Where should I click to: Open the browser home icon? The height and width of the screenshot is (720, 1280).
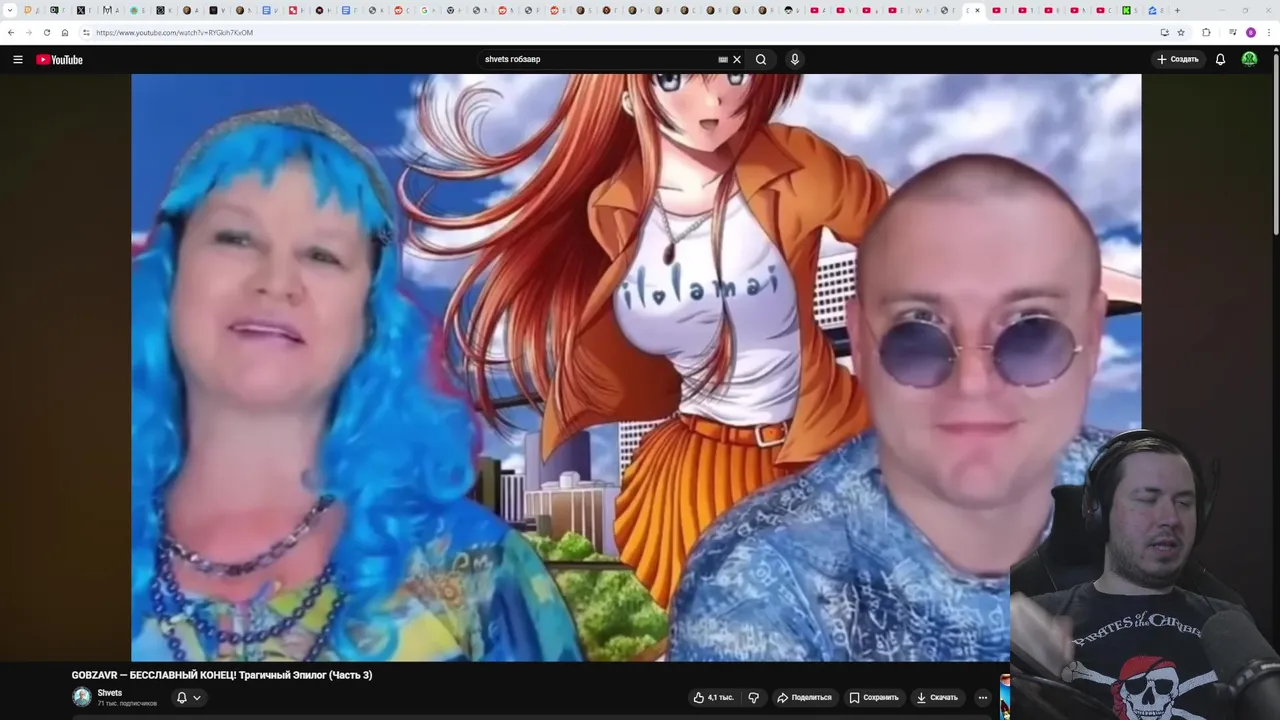[x=65, y=32]
